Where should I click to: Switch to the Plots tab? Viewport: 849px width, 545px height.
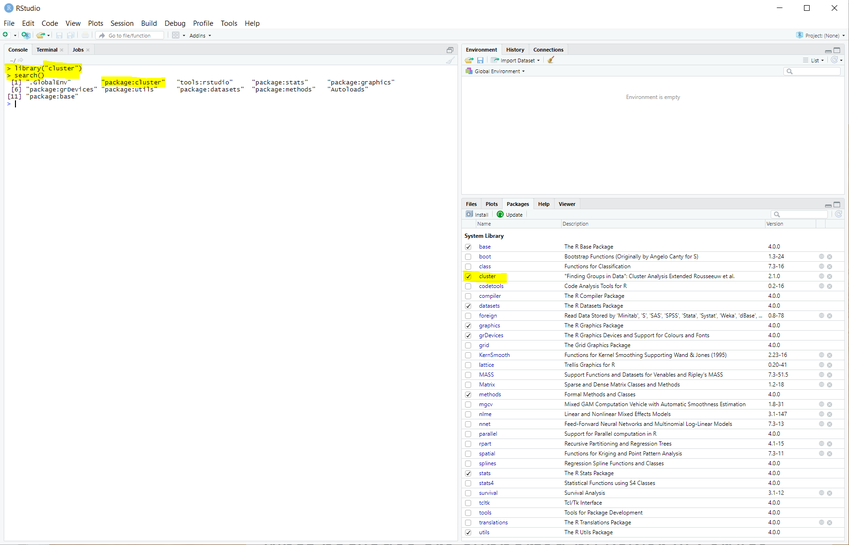pyautogui.click(x=492, y=204)
